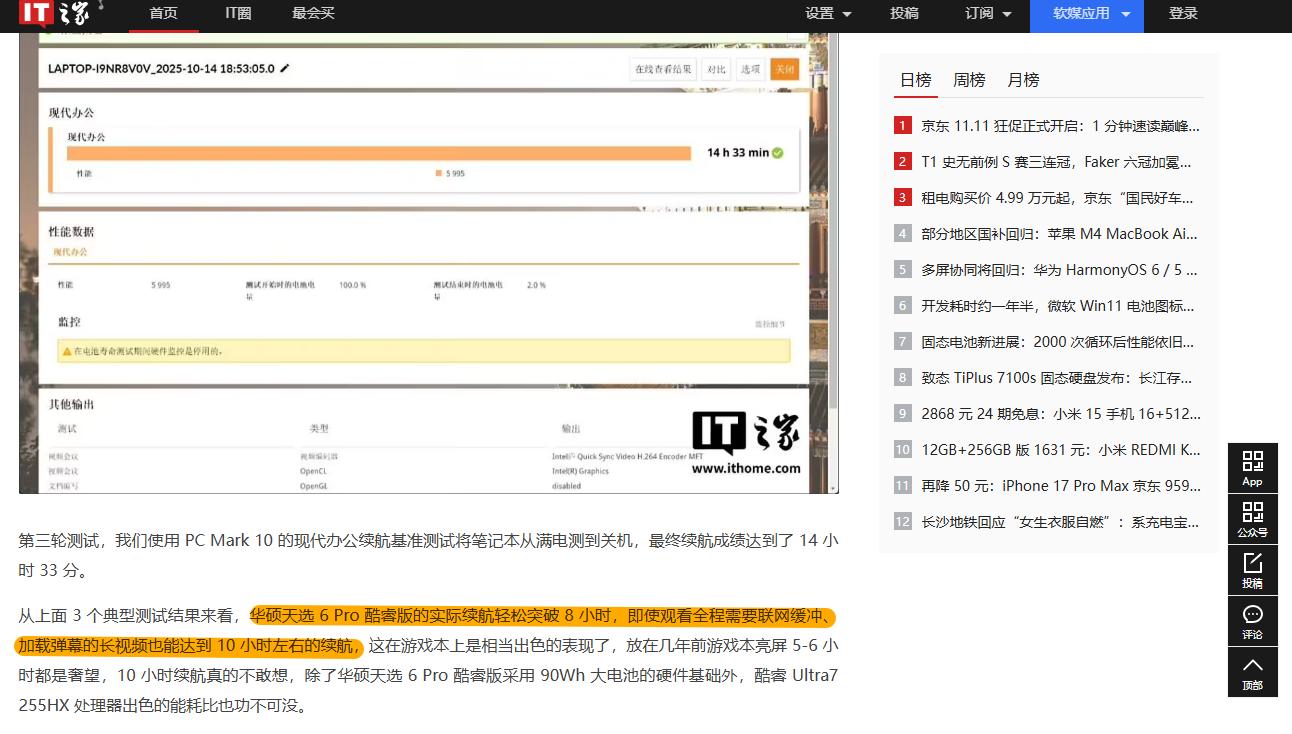This screenshot has width=1292, height=734.
Task: Switch to the 月榜 ranking tab
Action: (x=1023, y=80)
